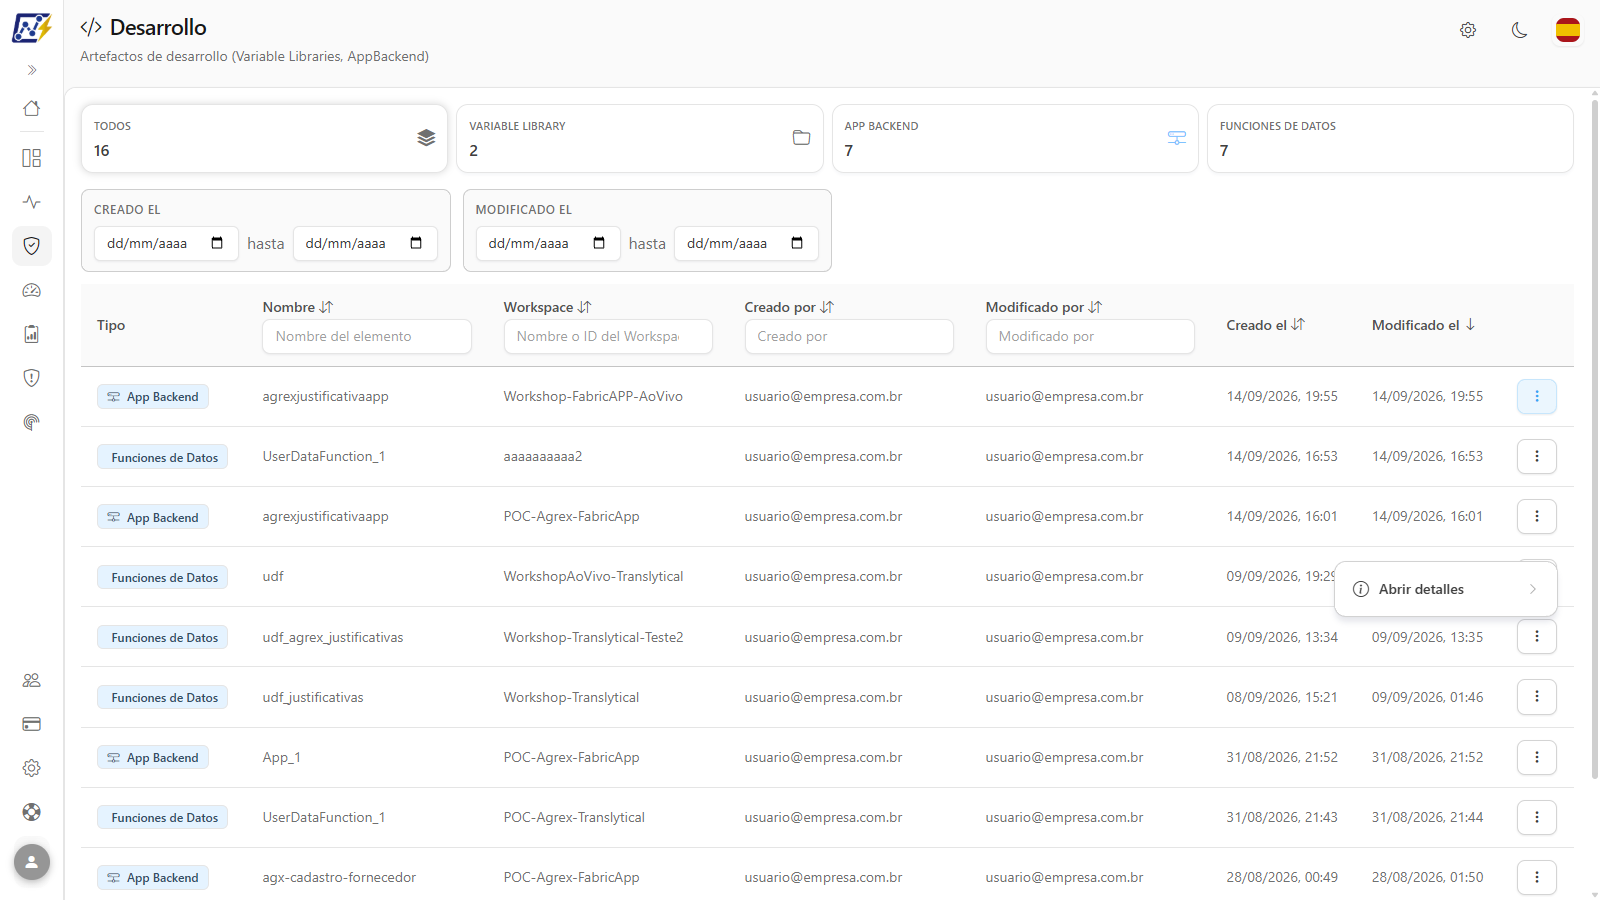
Task: Open the user avatar at sidebar bottom
Action: pos(32,862)
